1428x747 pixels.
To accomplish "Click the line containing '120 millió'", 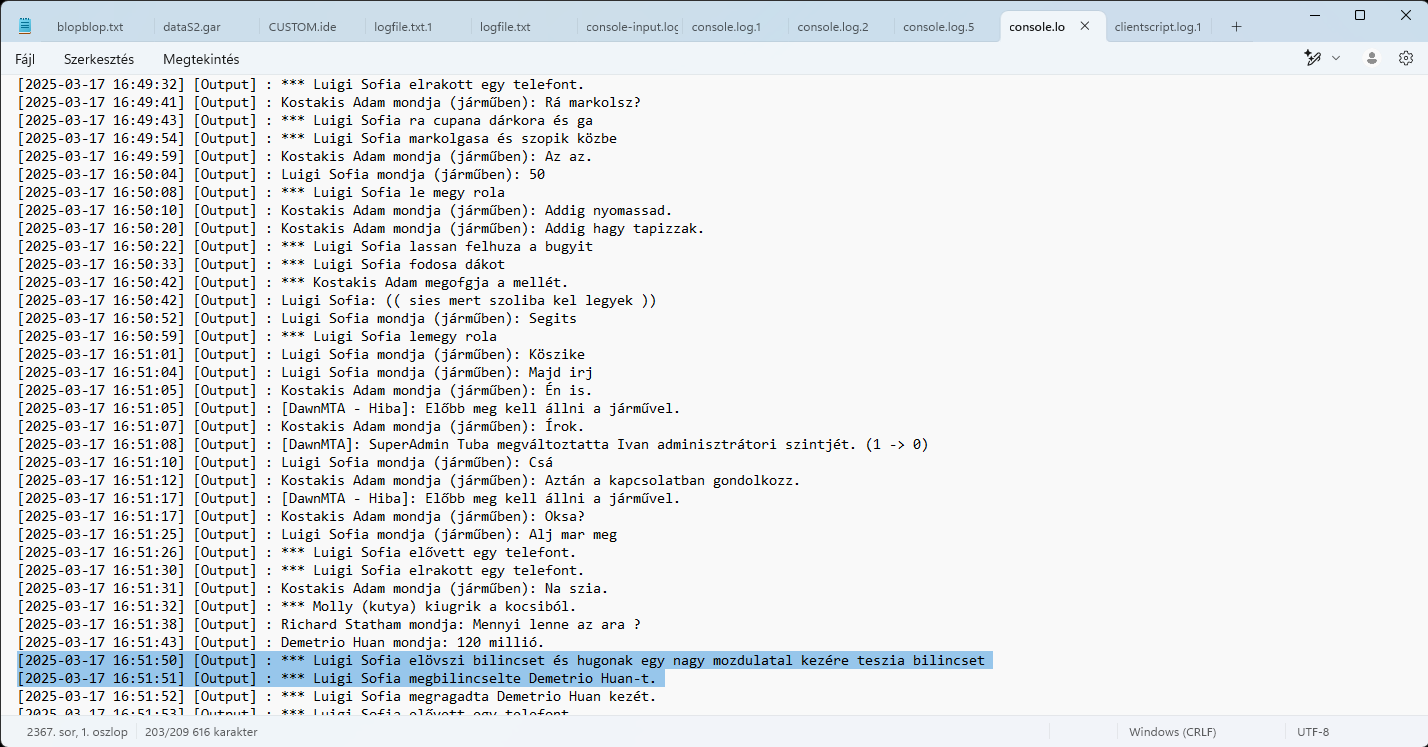I will (412, 642).
